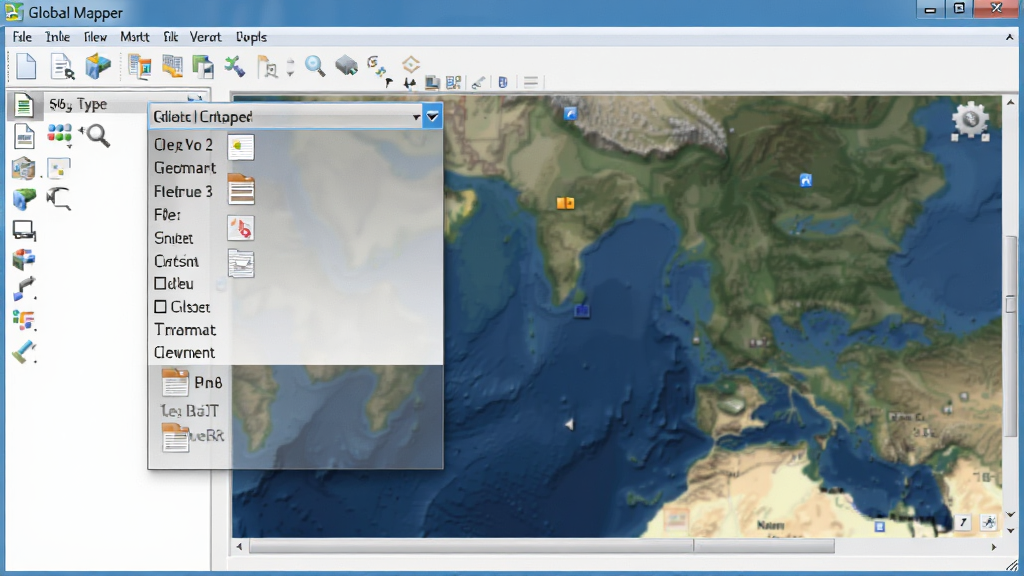Click the orange book marker on the map

[566, 203]
